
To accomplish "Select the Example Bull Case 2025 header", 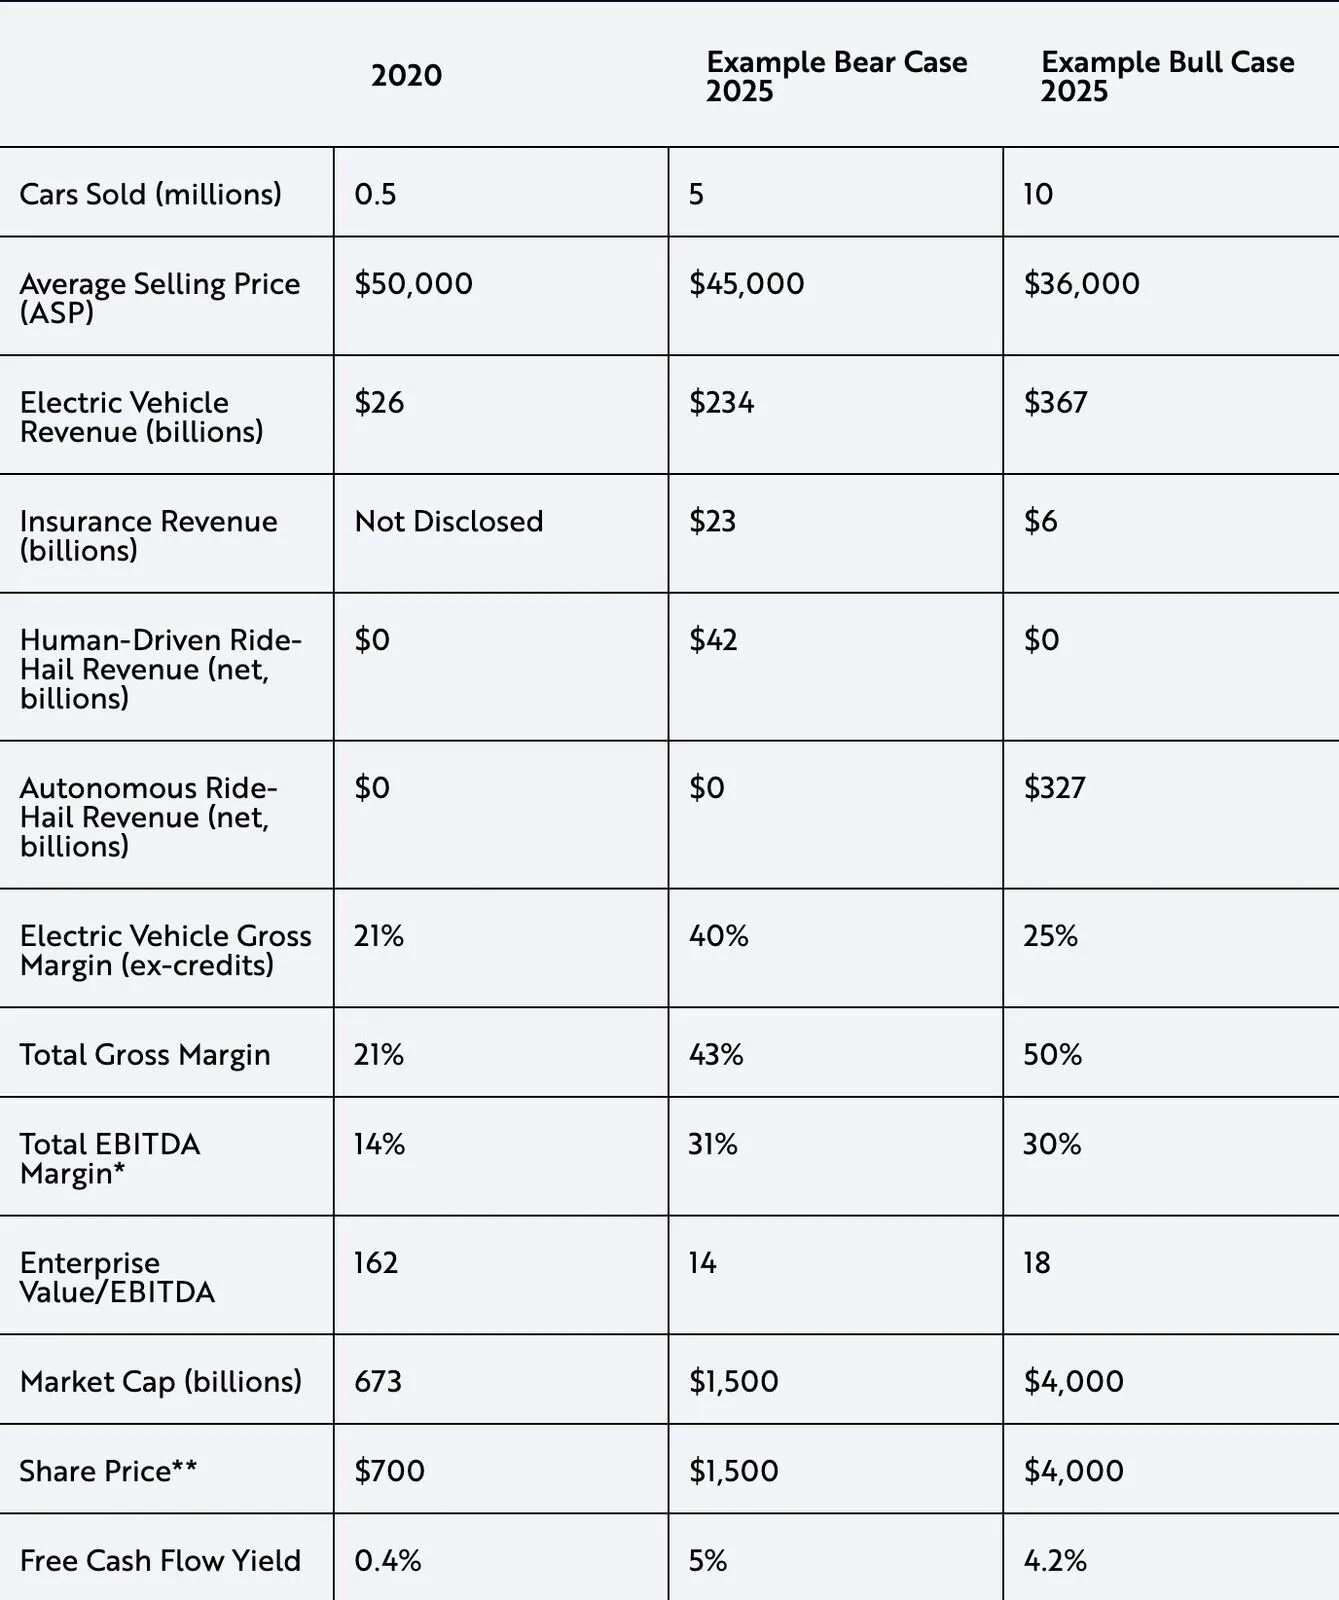I will point(1167,76).
